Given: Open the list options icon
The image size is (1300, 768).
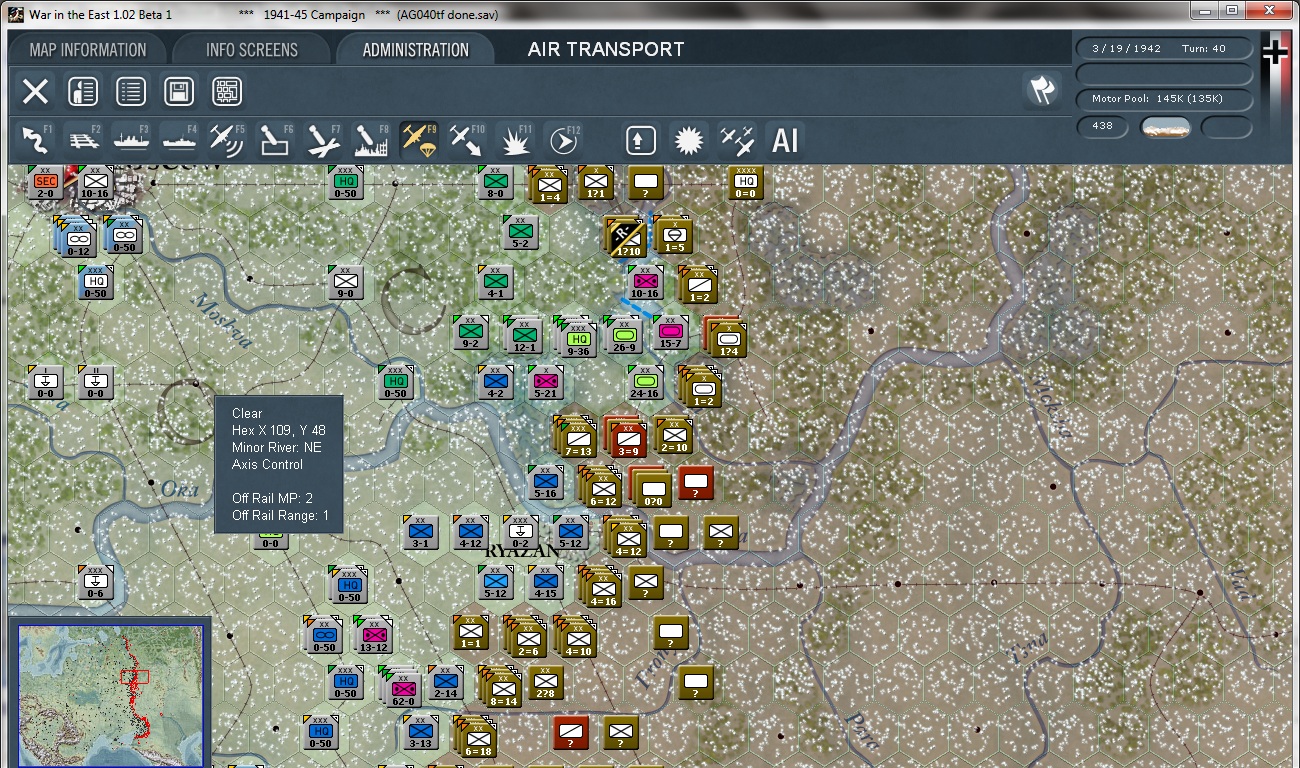Looking at the screenshot, I should point(131,92).
